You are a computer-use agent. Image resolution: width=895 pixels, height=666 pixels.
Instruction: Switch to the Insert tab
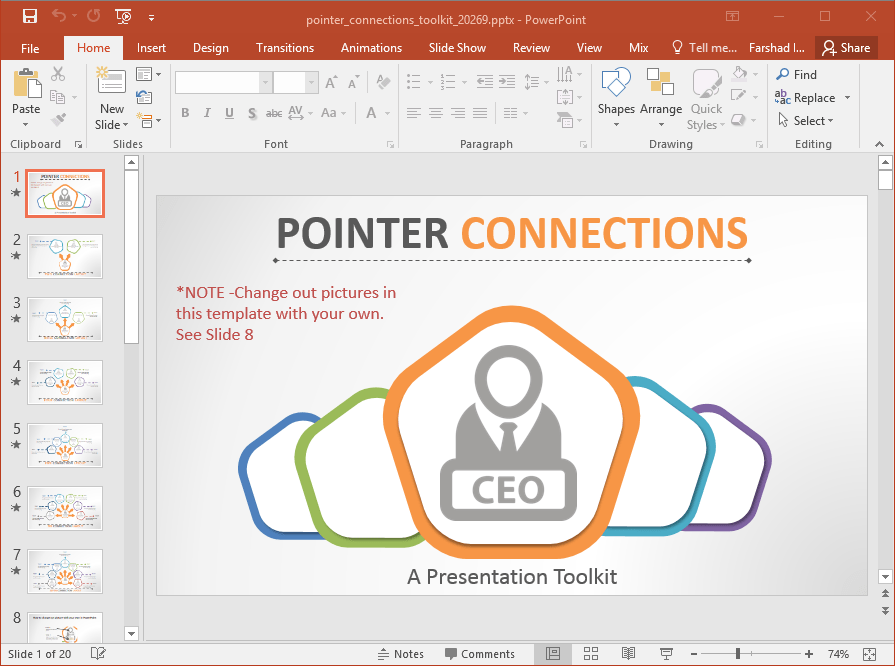pos(151,47)
